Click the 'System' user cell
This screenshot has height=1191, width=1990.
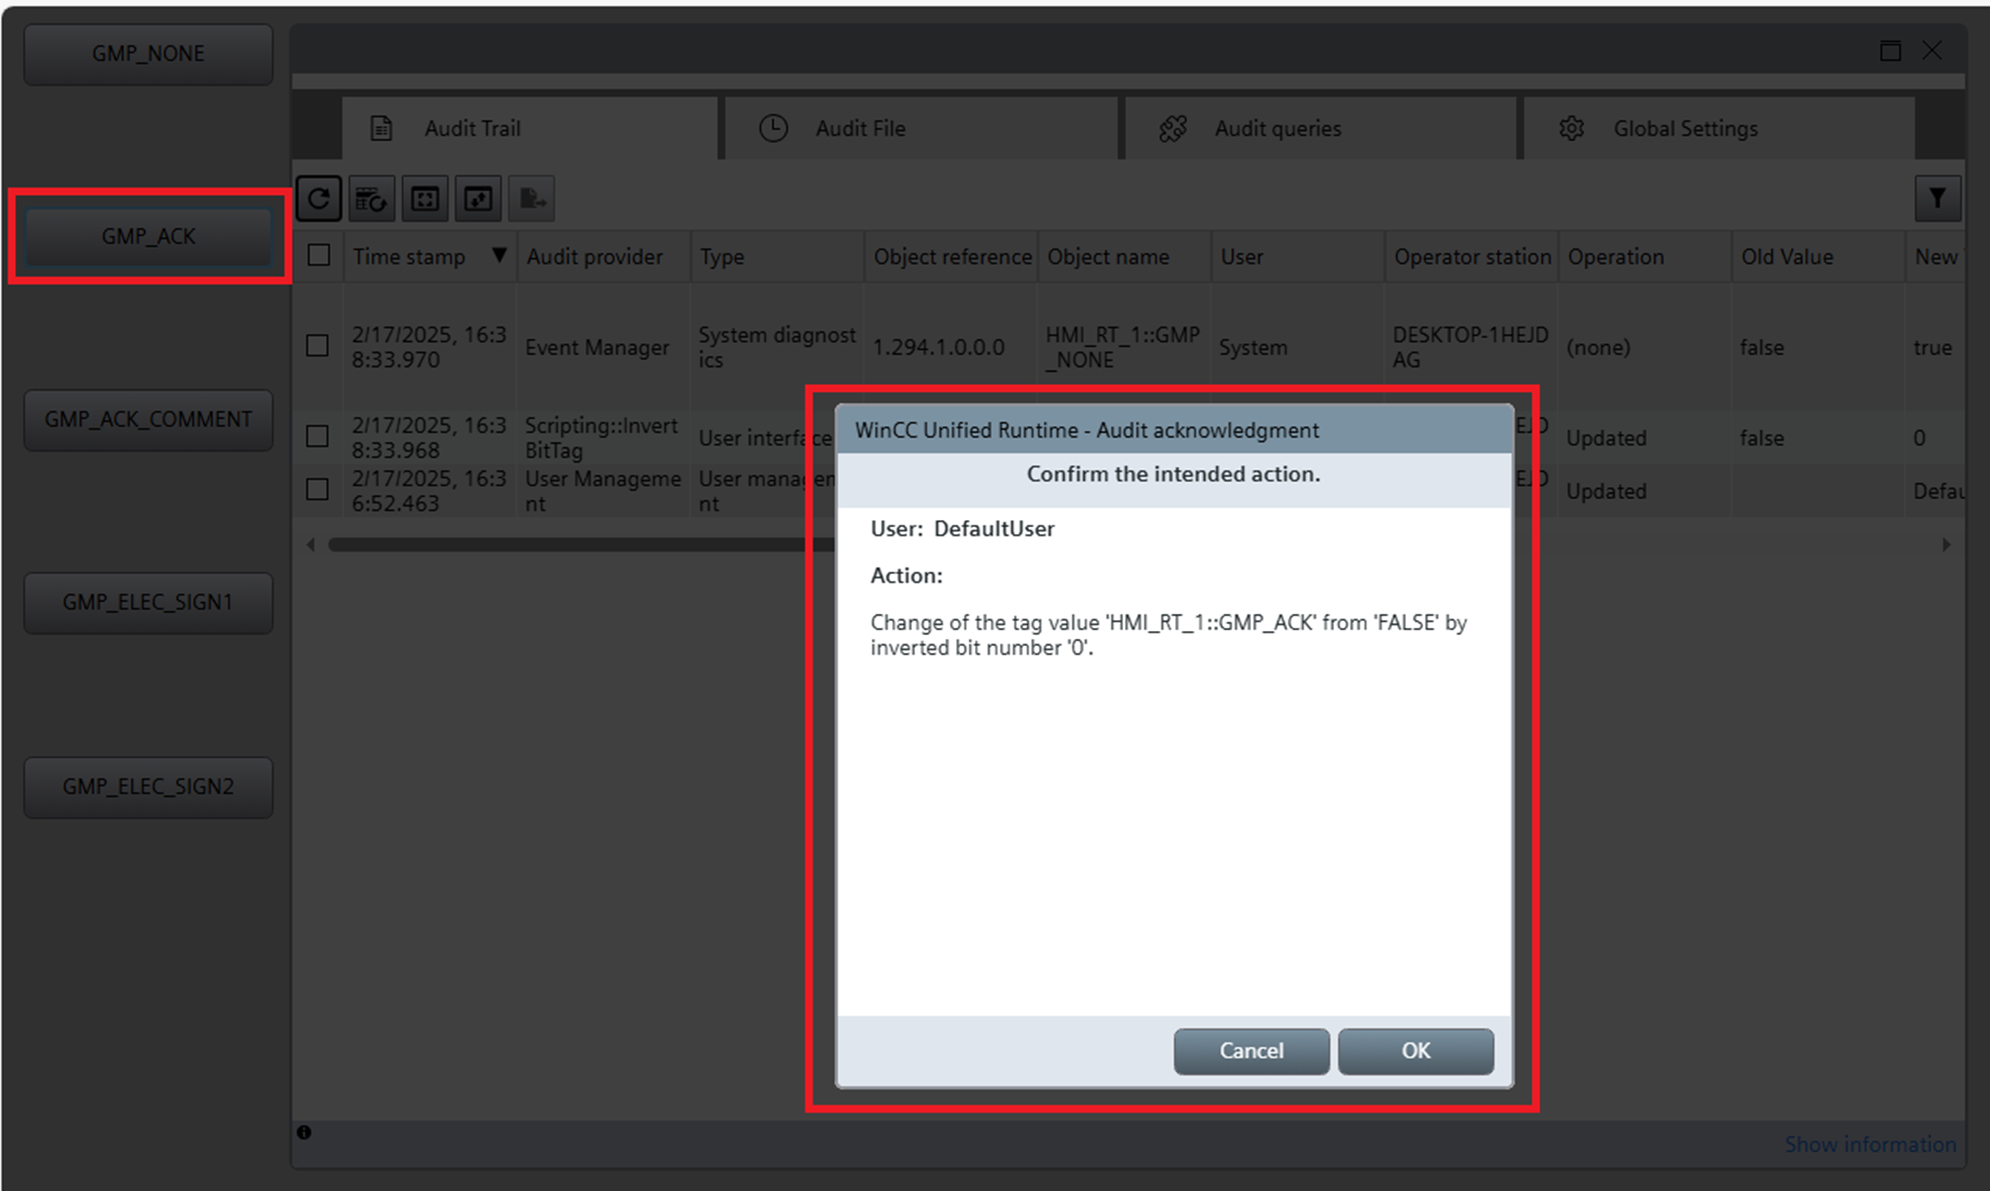[1298, 347]
